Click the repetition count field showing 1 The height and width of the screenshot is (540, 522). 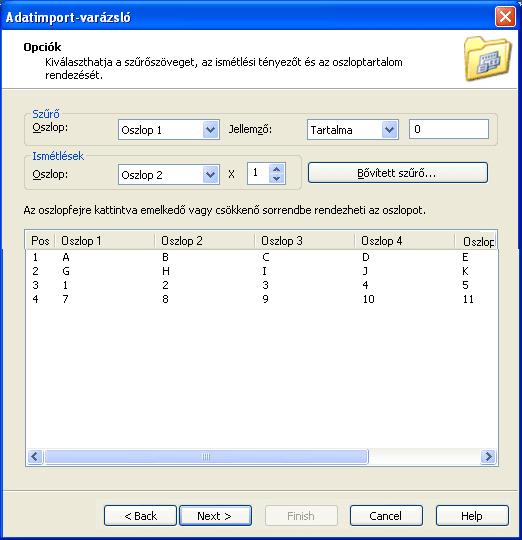click(259, 173)
